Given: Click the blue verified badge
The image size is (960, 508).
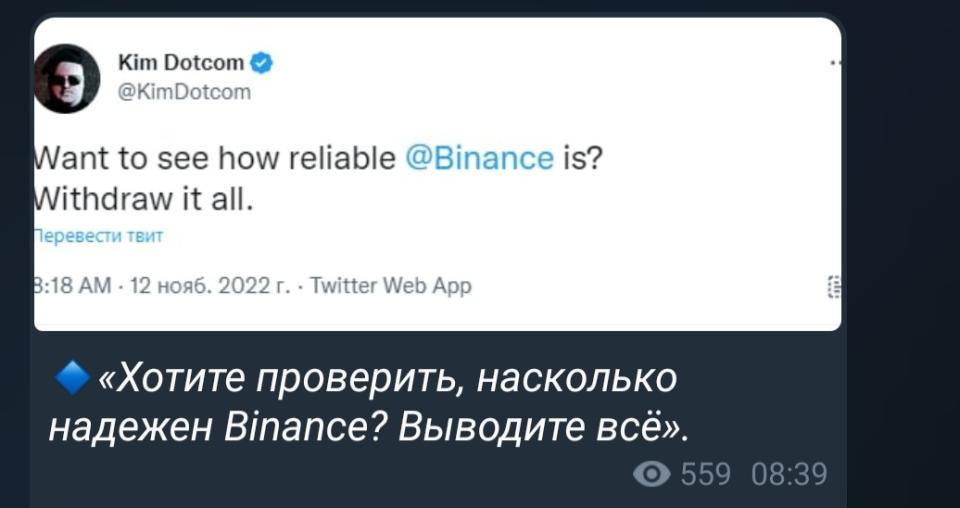Looking at the screenshot, I should tap(261, 63).
